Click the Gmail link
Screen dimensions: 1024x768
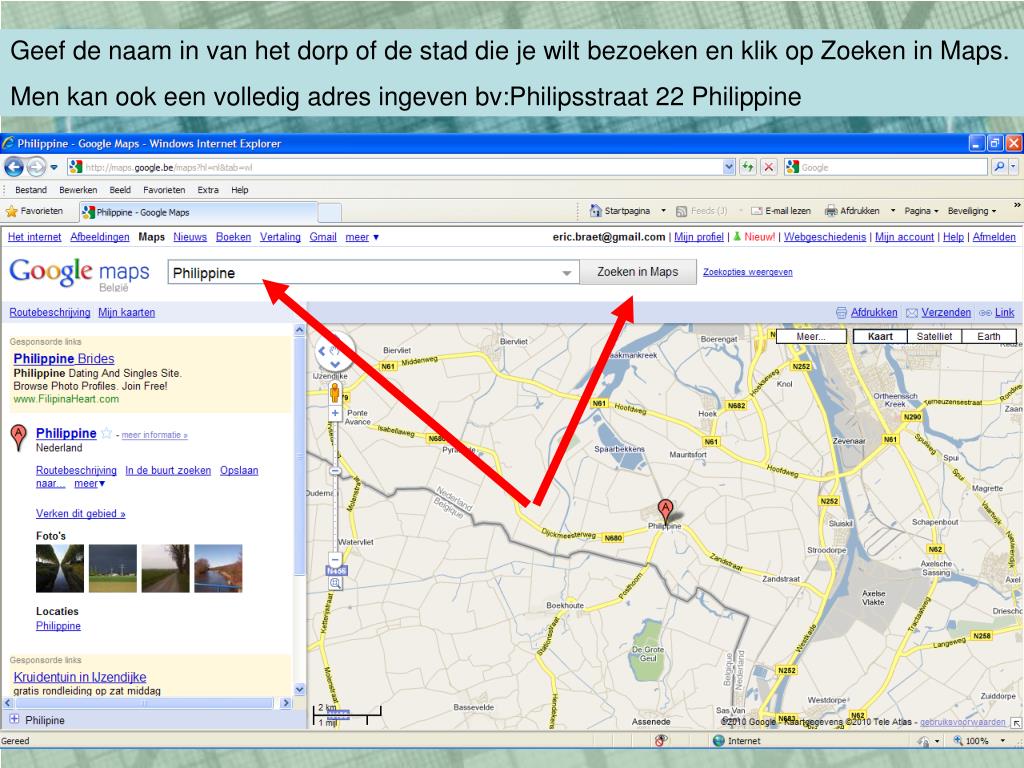click(x=323, y=237)
